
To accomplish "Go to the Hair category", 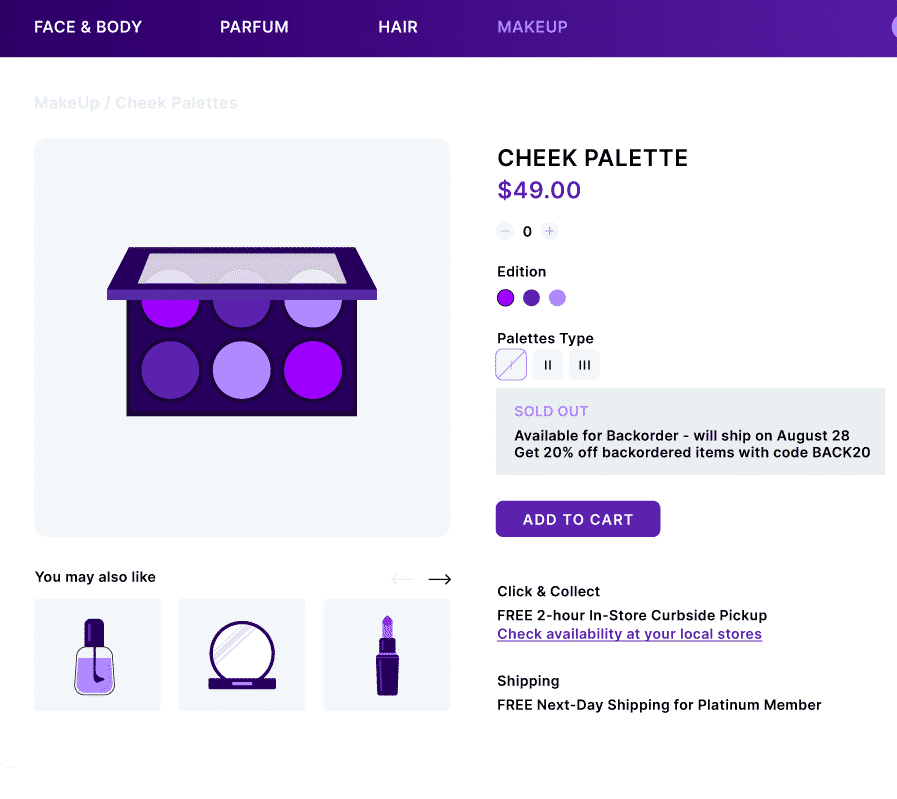I will pyautogui.click(x=398, y=27).
